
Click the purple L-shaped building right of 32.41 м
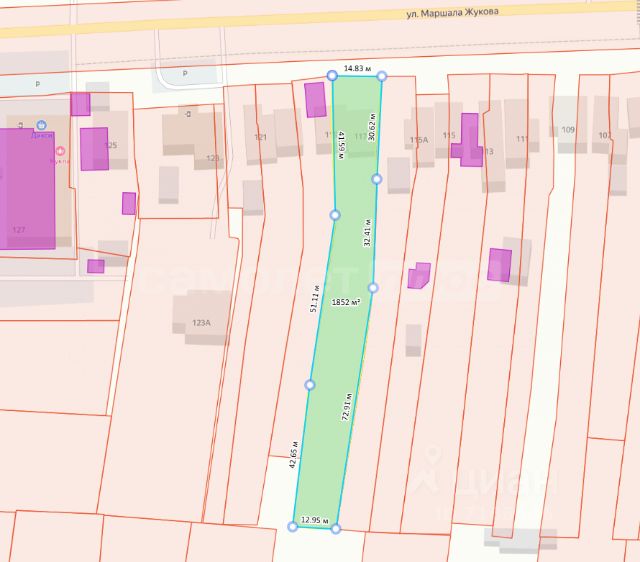pos(419,275)
